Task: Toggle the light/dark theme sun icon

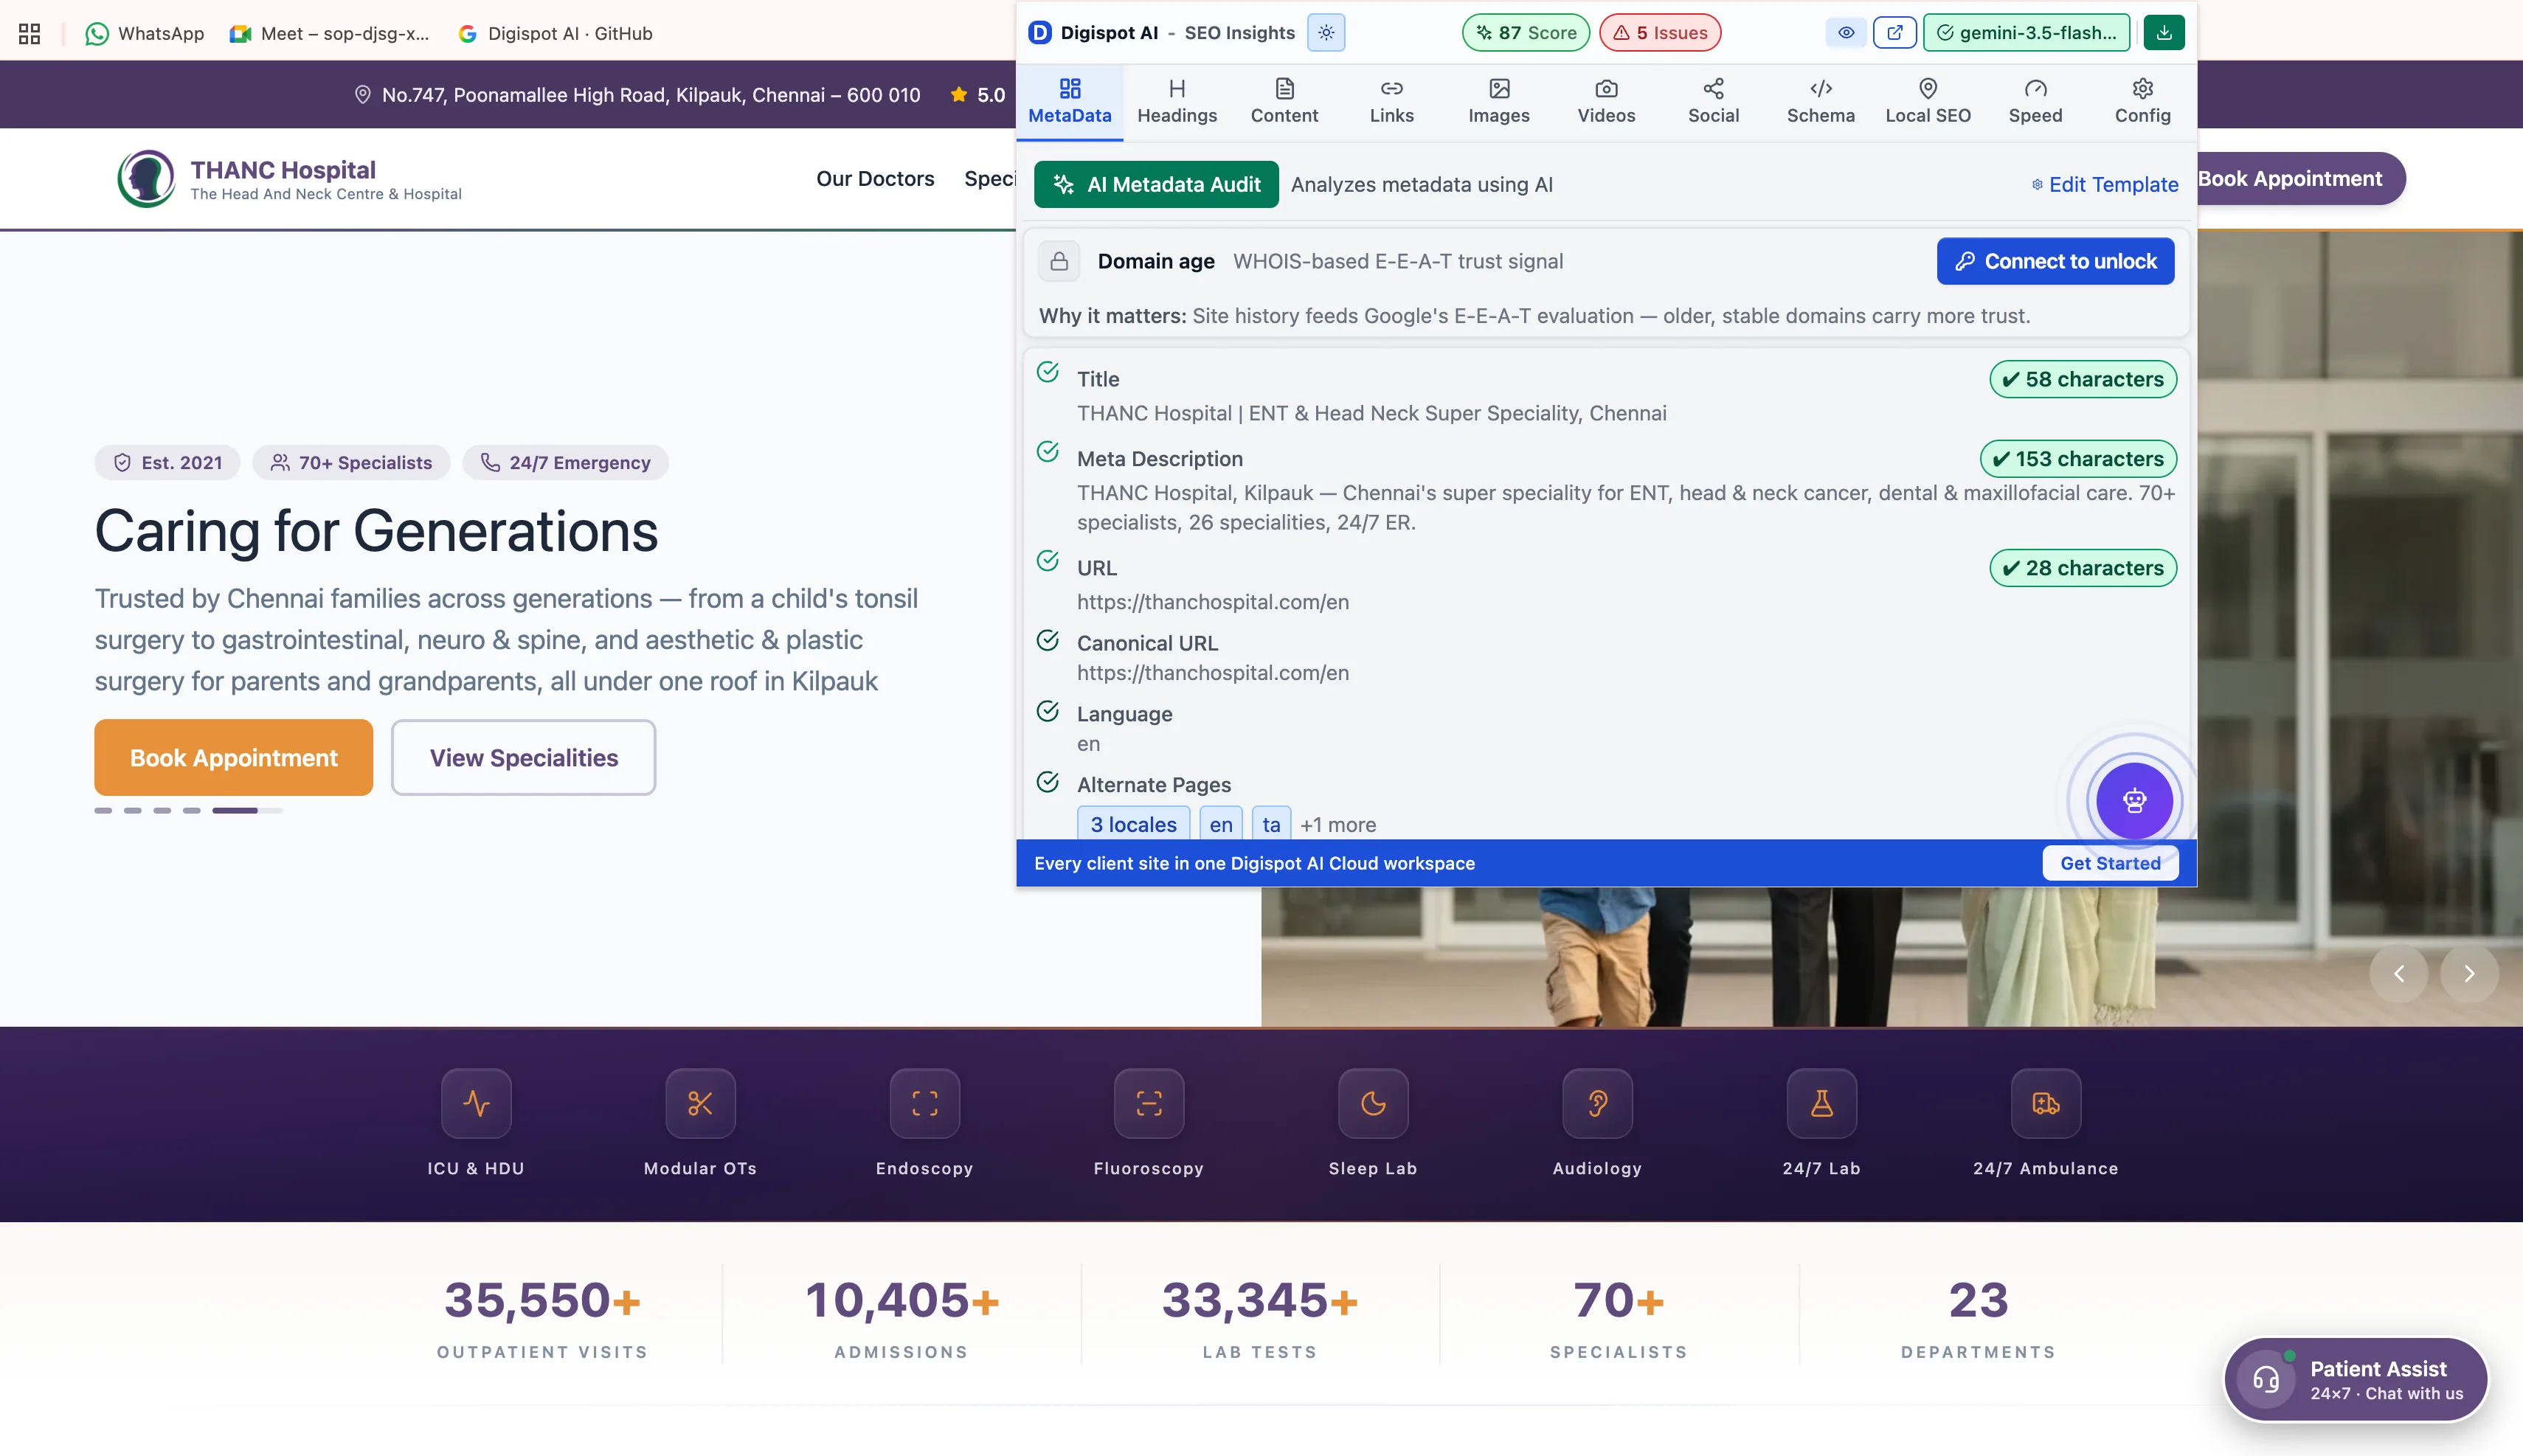Action: coord(1326,32)
